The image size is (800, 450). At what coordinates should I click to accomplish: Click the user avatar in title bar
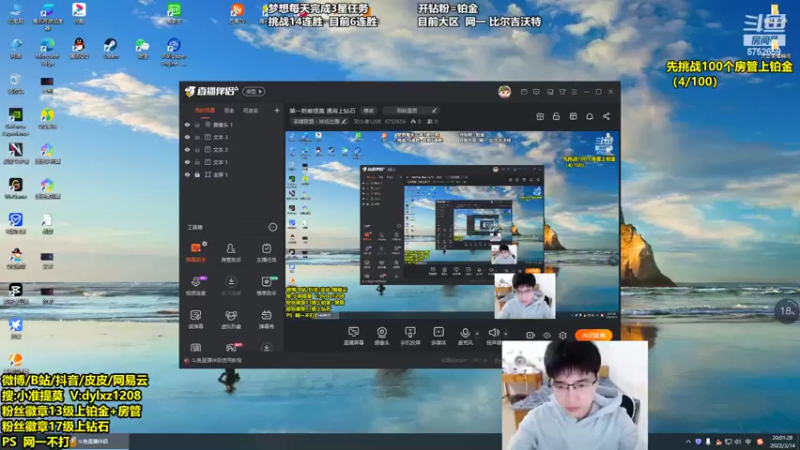coord(505,92)
